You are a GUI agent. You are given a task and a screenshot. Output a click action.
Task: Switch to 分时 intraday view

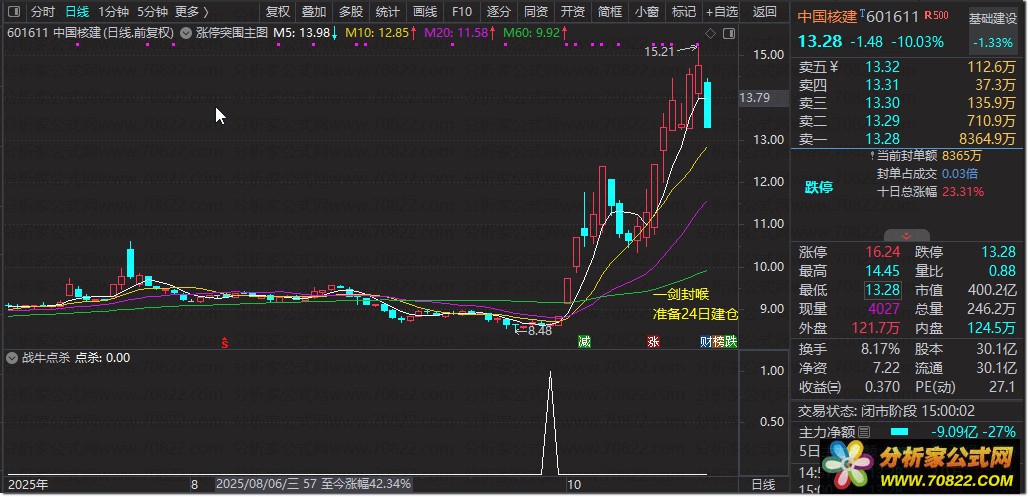(42, 12)
